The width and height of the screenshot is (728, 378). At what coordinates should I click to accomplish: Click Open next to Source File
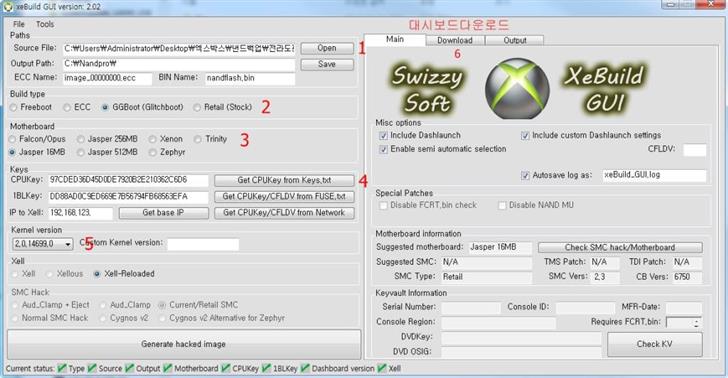[327, 48]
